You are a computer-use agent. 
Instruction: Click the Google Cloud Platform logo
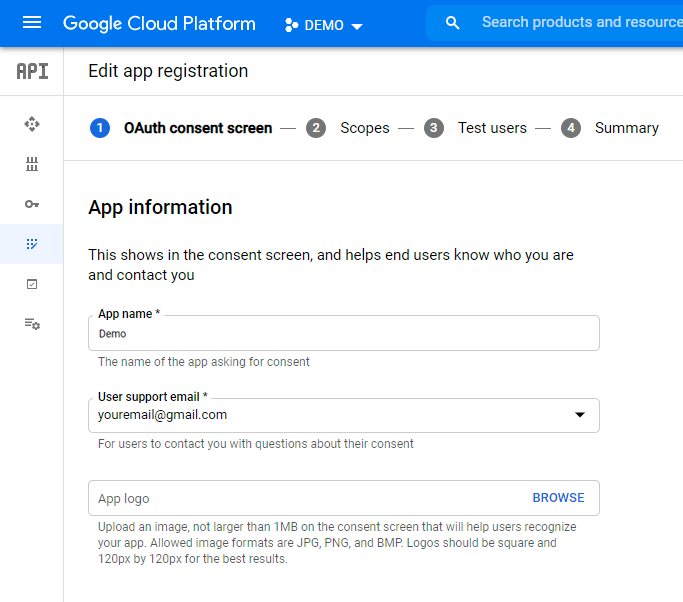pyautogui.click(x=159, y=23)
